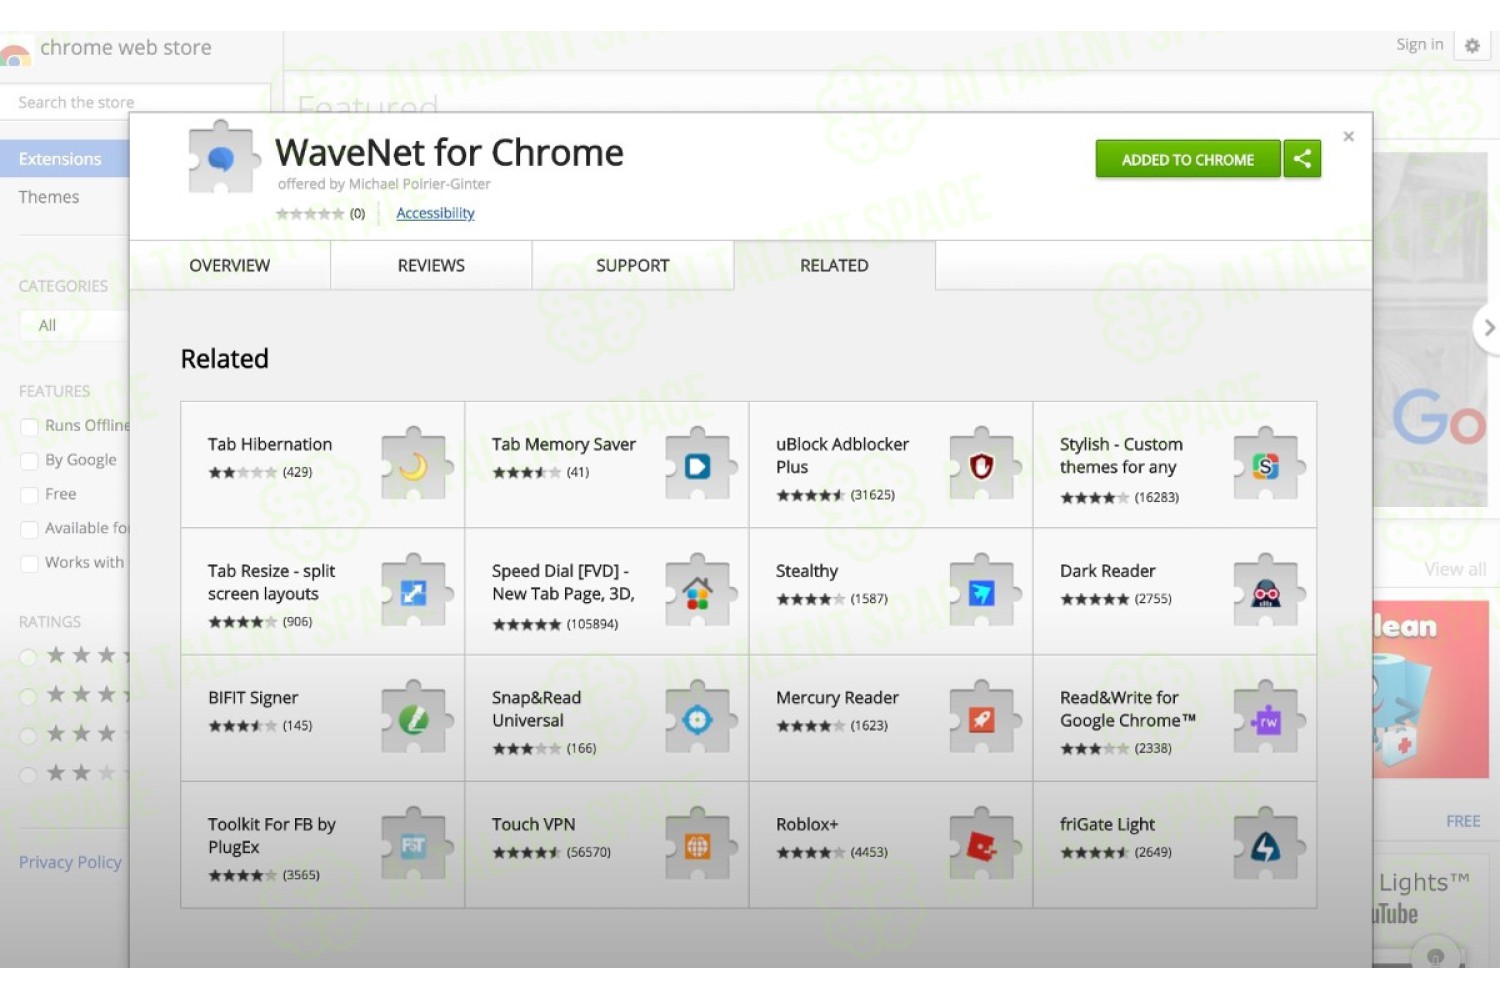Open the All categories dropdown

pos(75,325)
